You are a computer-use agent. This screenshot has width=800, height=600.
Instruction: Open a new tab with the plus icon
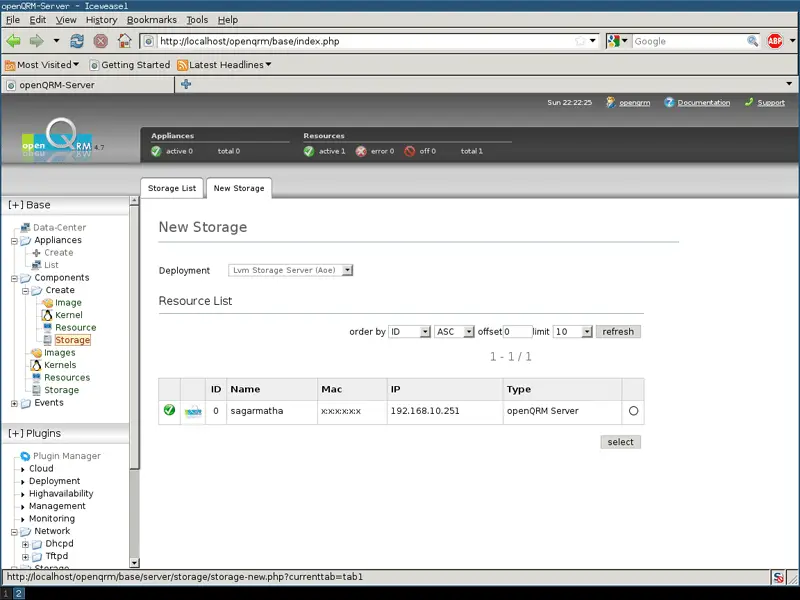(186, 84)
